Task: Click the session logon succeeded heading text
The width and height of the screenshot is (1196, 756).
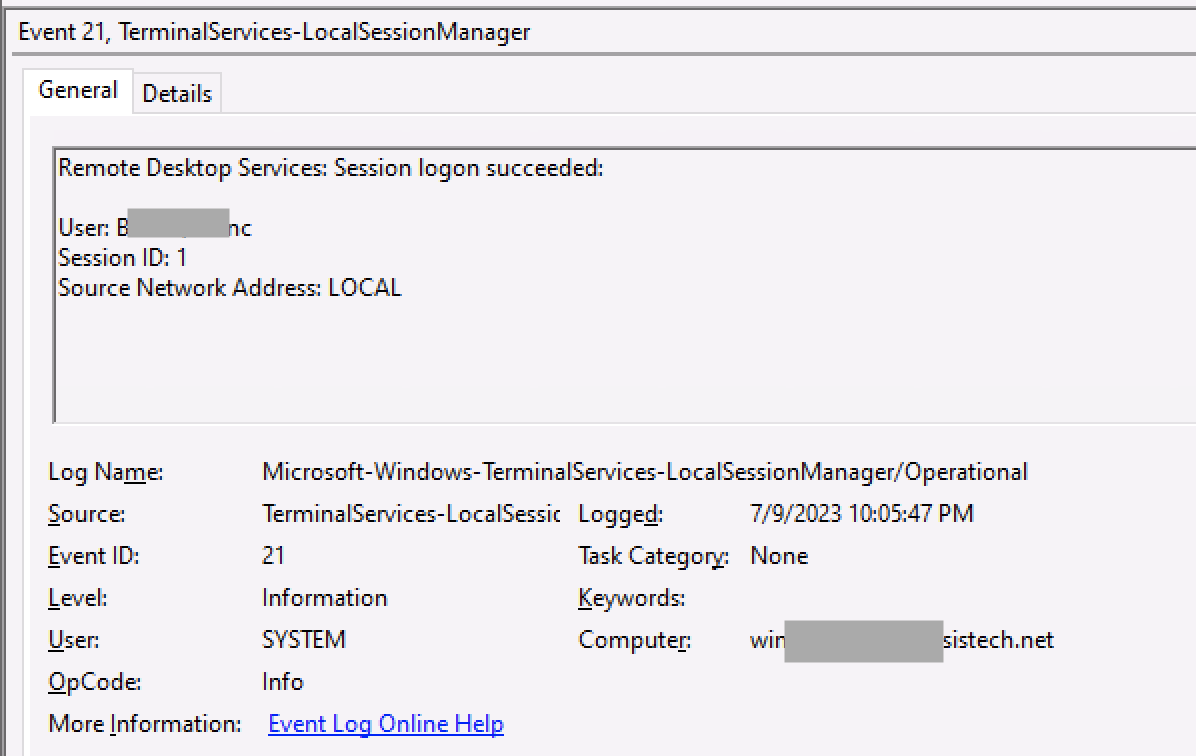Action: pos(332,168)
